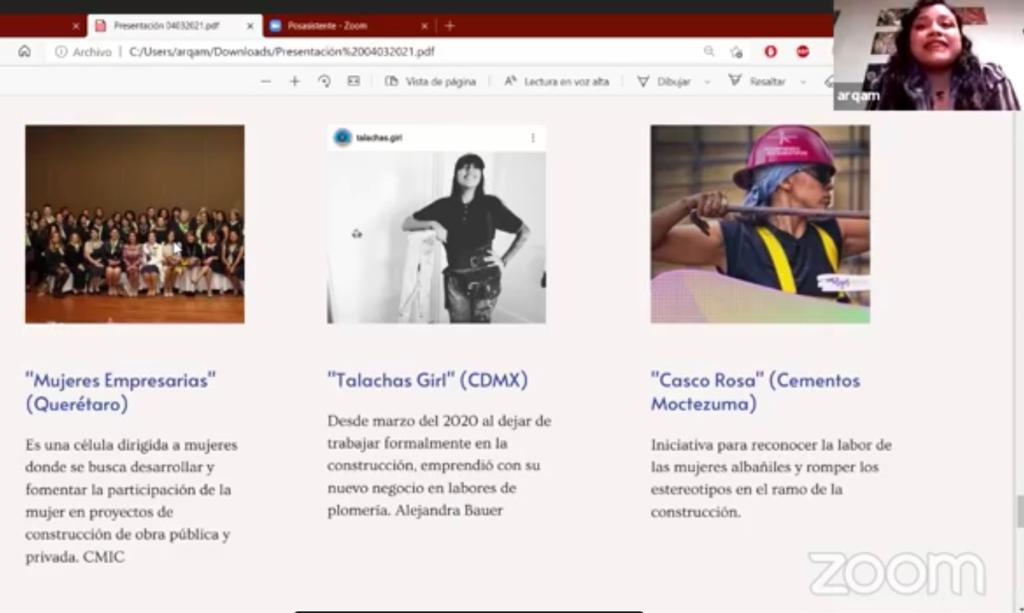Click the zoom in plus icon
This screenshot has width=1024, height=613.
point(294,81)
